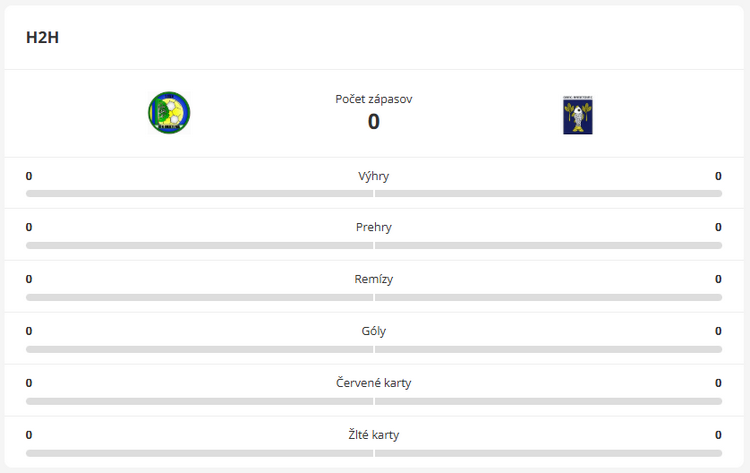
Task: Click the H2H section heading
Action: [43, 38]
